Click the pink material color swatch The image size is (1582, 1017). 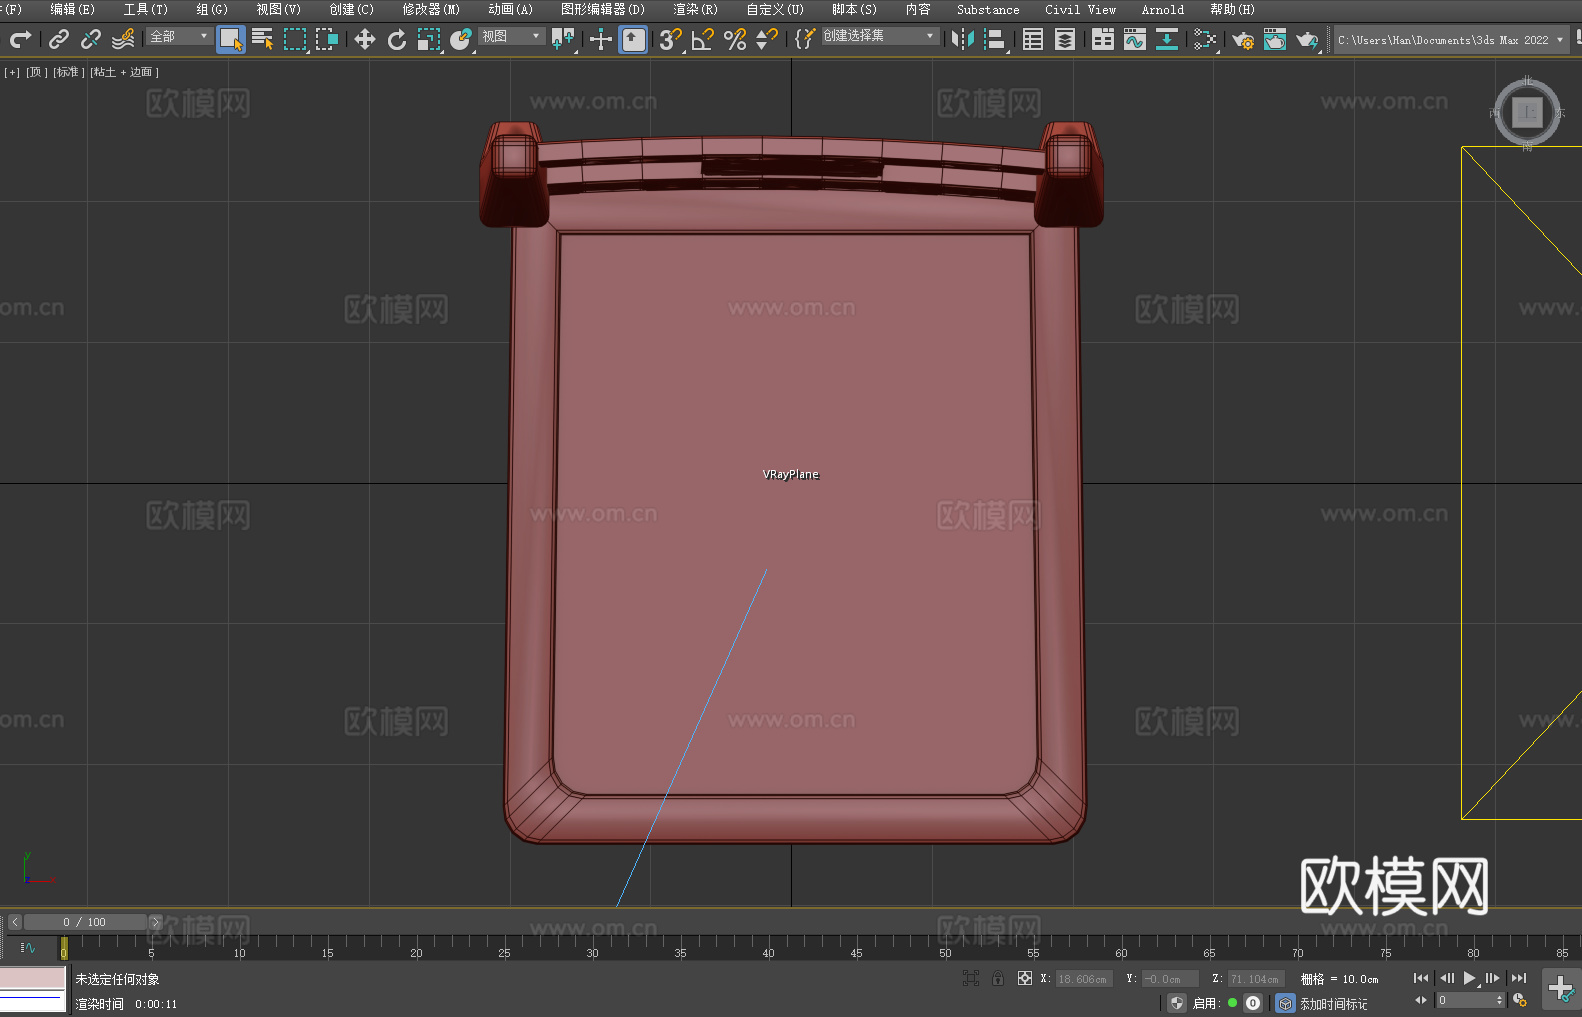[33, 978]
